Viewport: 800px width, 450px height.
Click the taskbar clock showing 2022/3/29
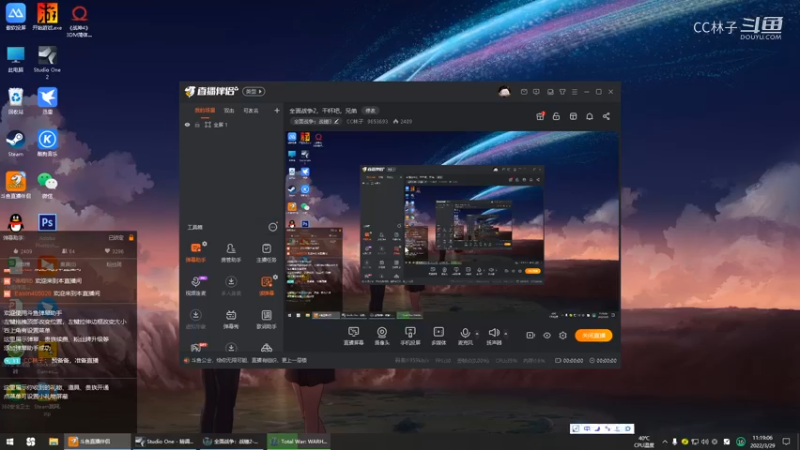click(762, 441)
